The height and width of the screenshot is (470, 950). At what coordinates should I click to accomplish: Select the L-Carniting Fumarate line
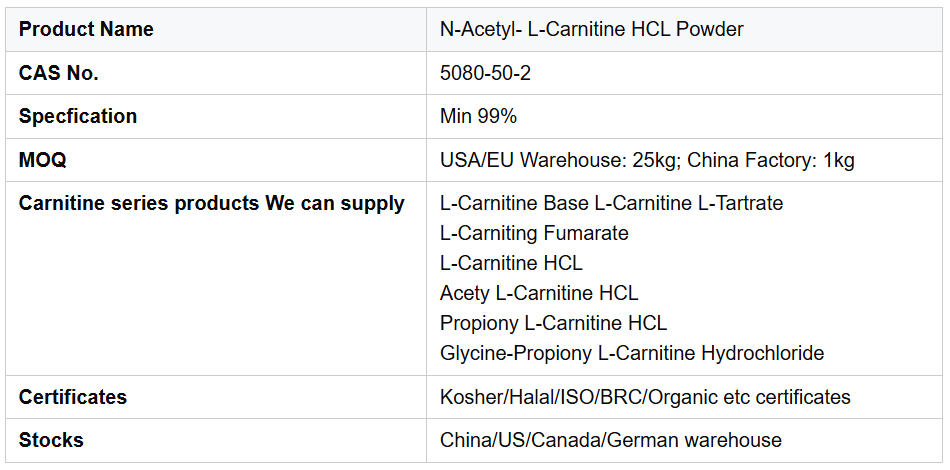coord(534,233)
